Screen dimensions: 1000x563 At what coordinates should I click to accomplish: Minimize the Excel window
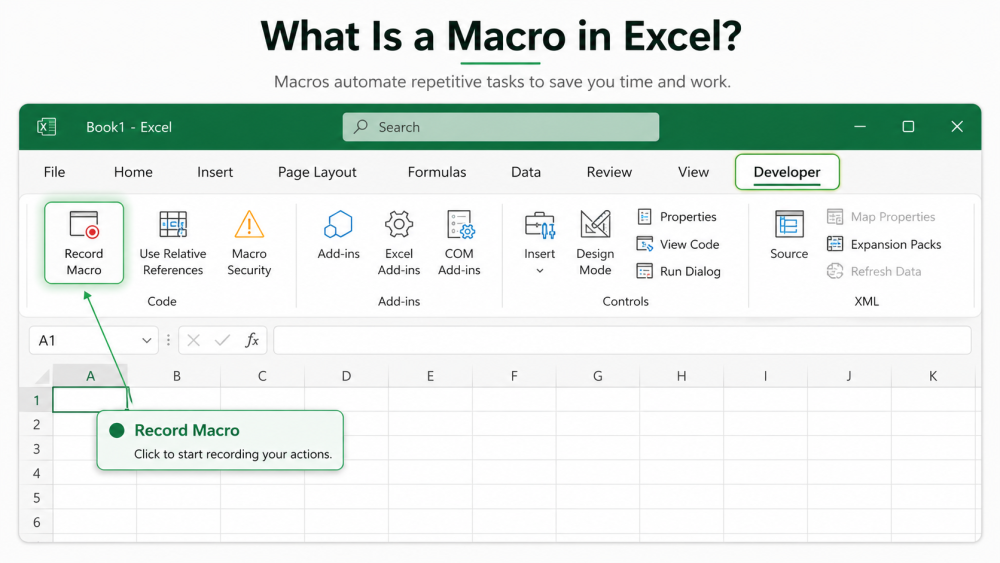(x=860, y=127)
